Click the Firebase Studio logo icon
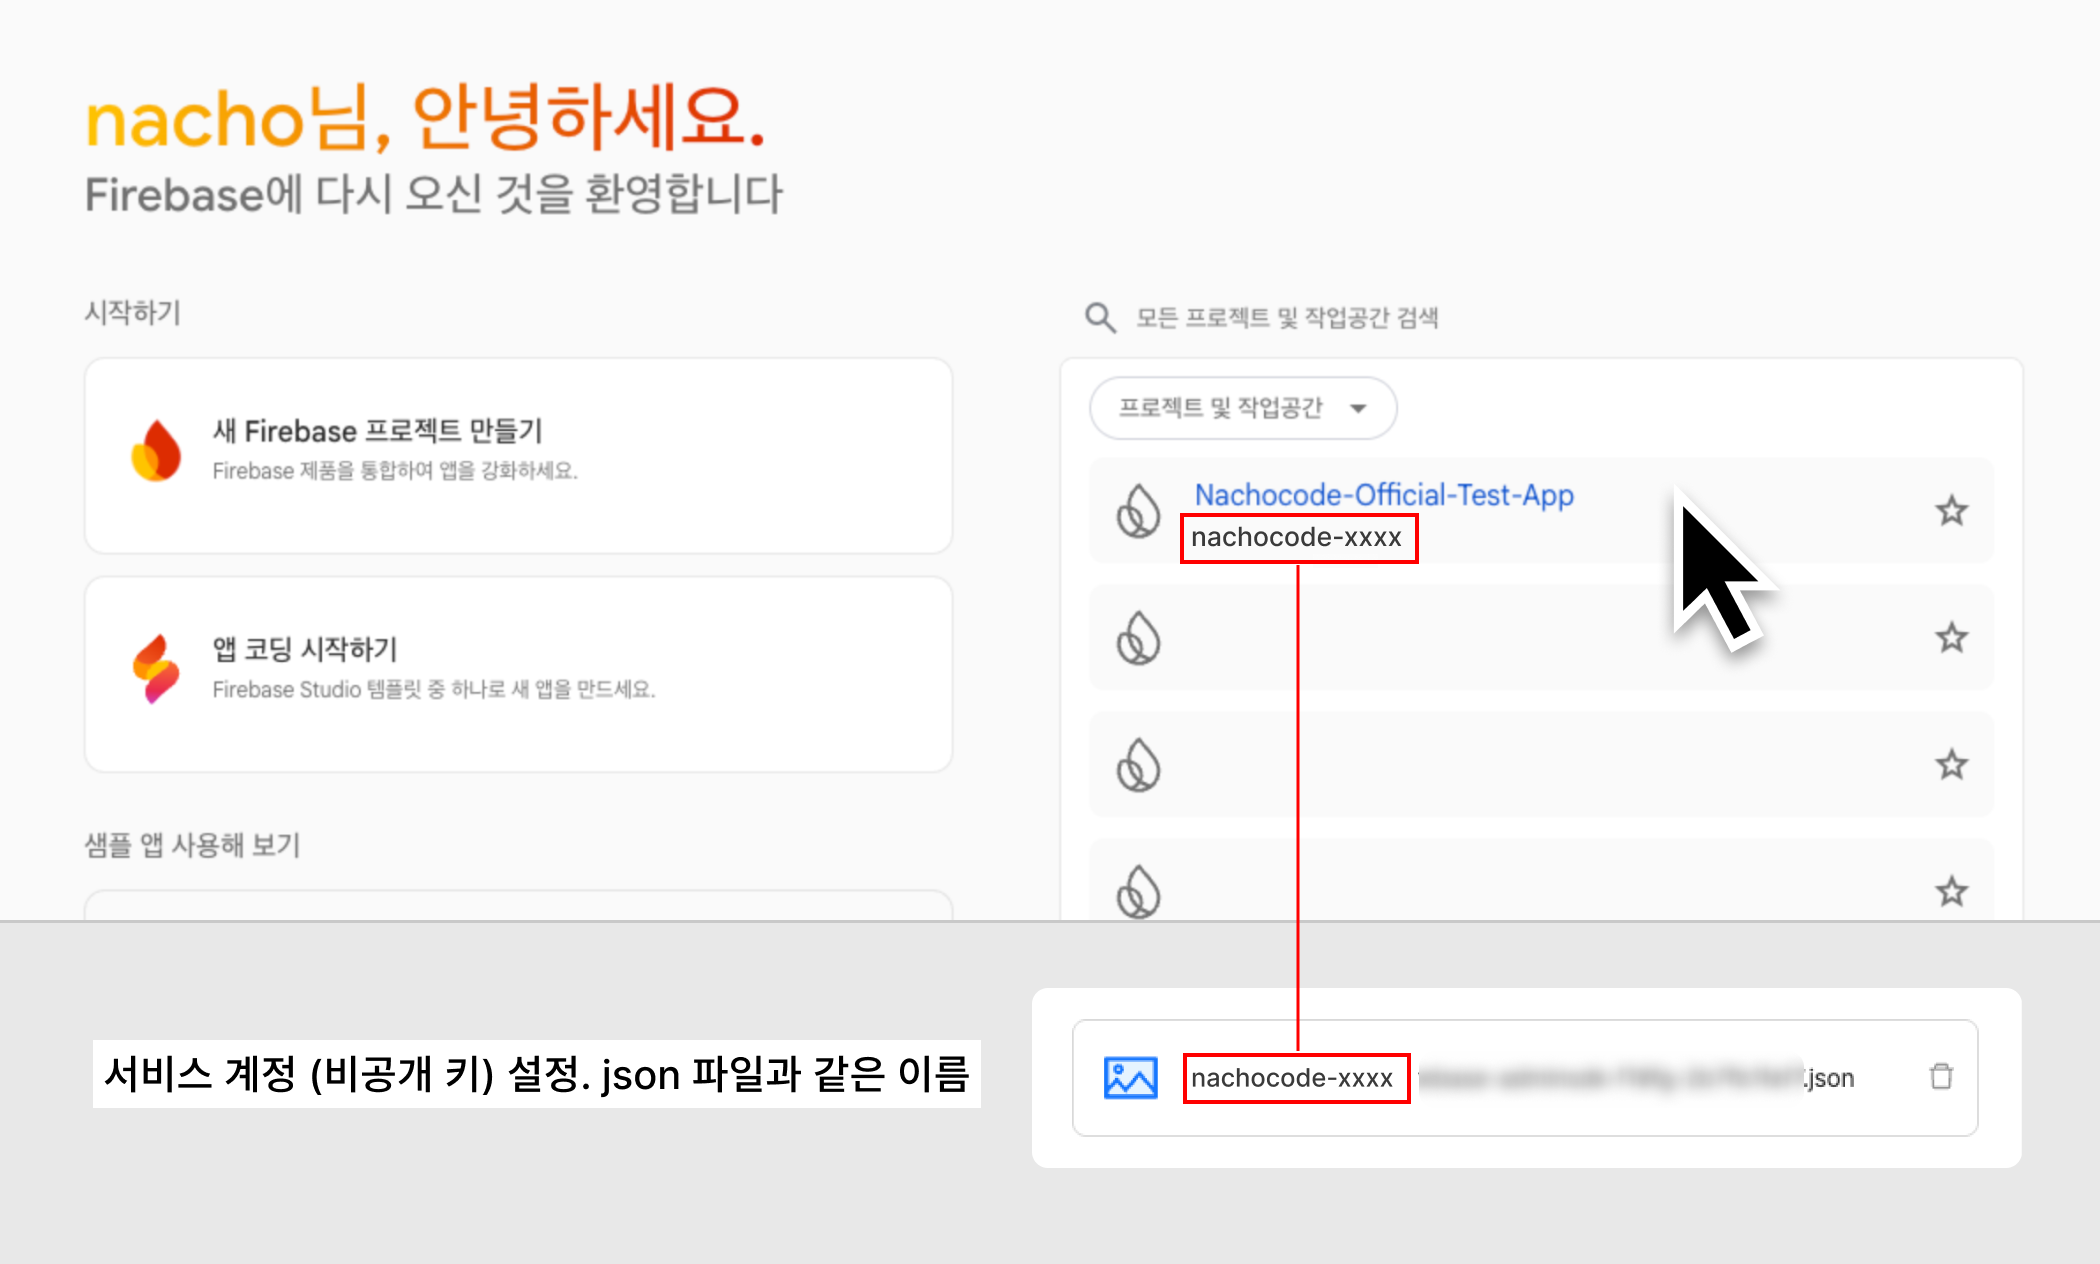2100x1264 pixels. (x=156, y=668)
